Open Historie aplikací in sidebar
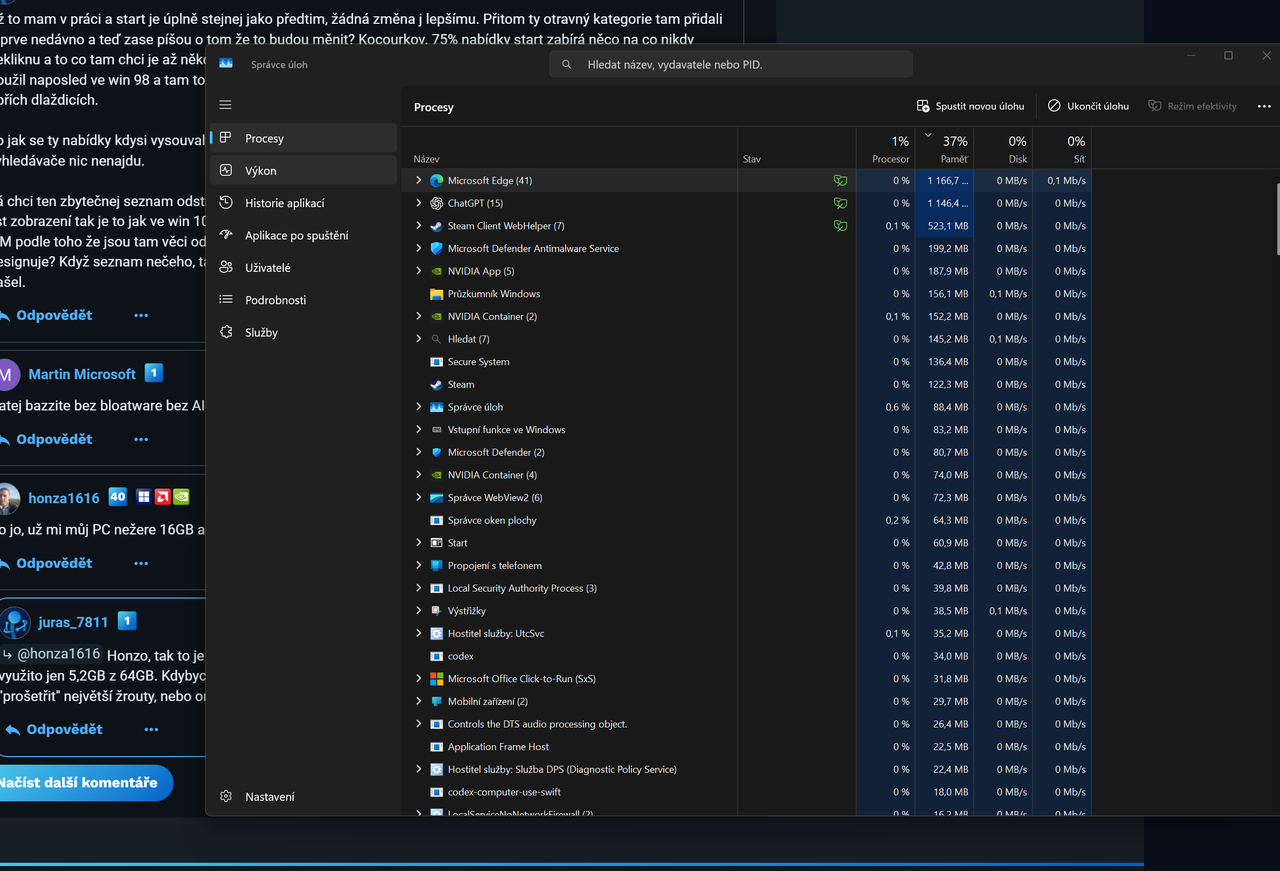 click(x=303, y=203)
